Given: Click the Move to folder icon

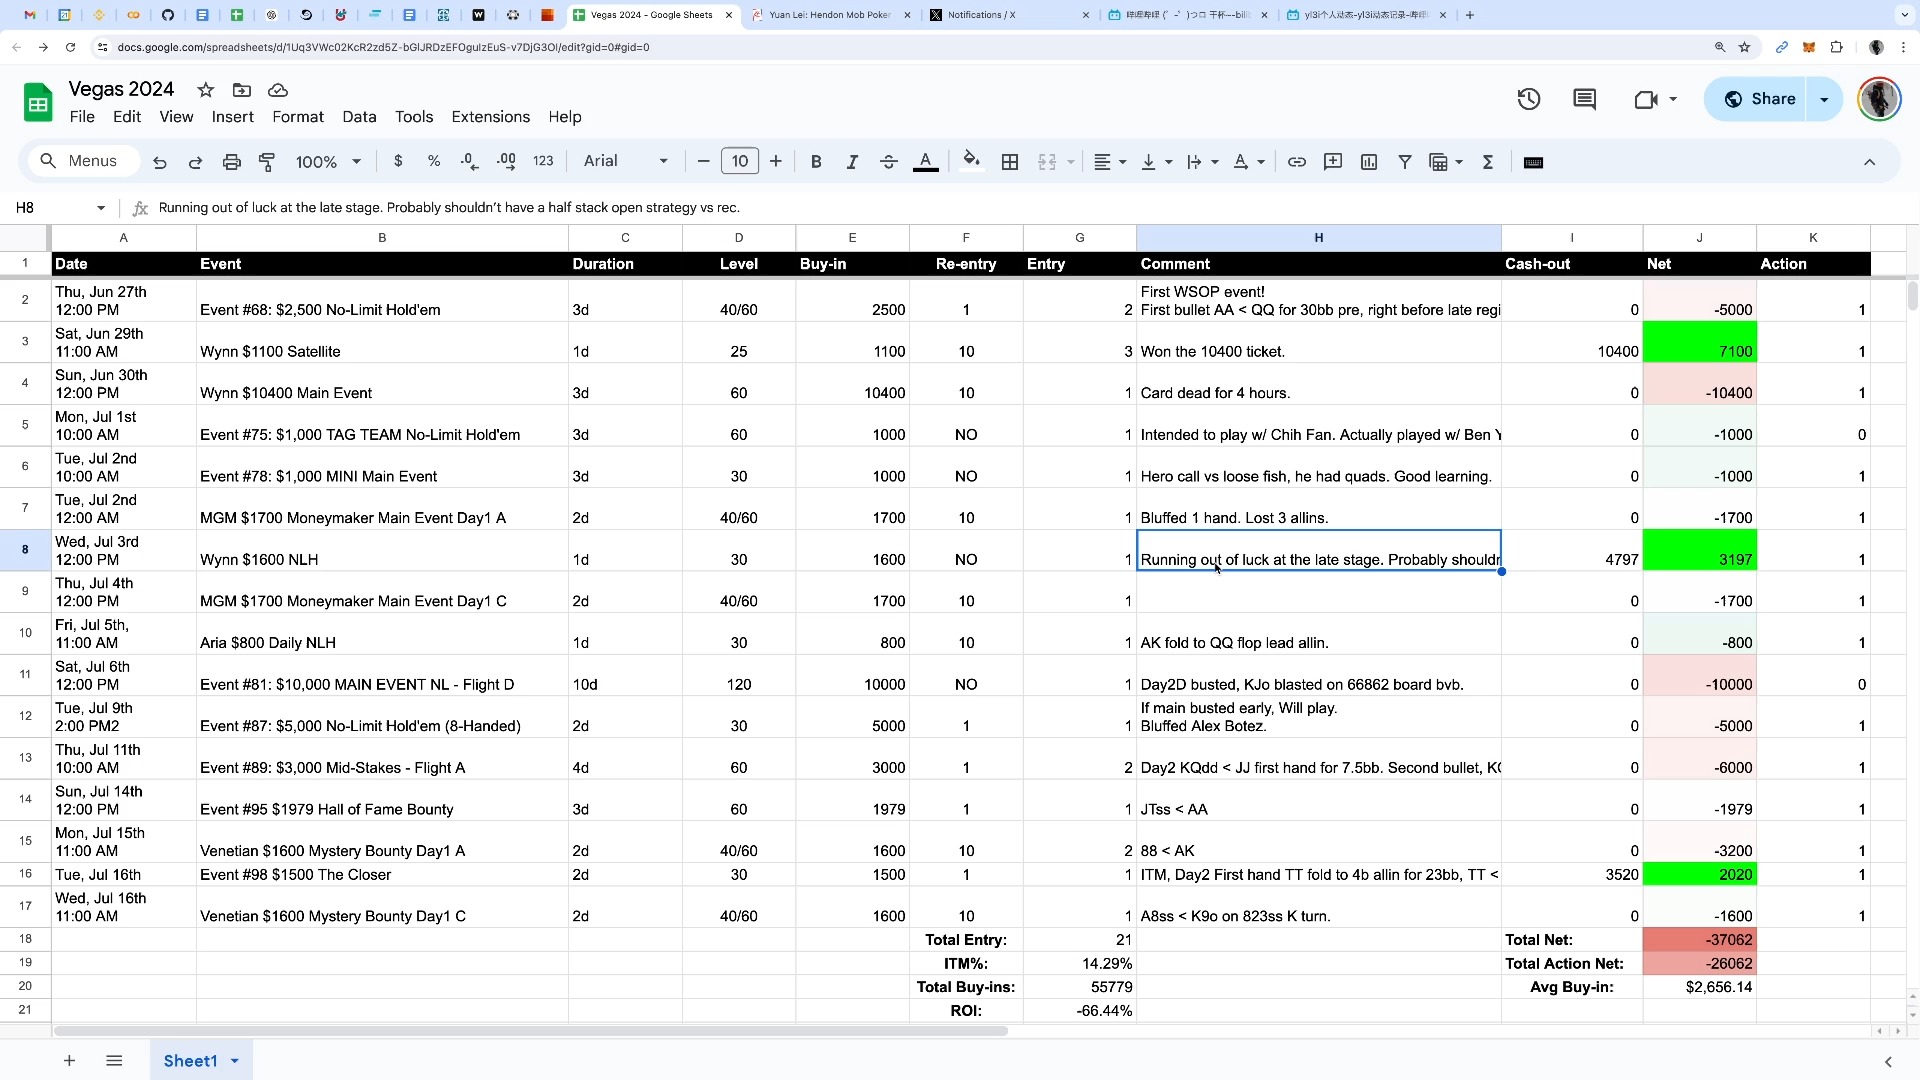Looking at the screenshot, I should (242, 90).
